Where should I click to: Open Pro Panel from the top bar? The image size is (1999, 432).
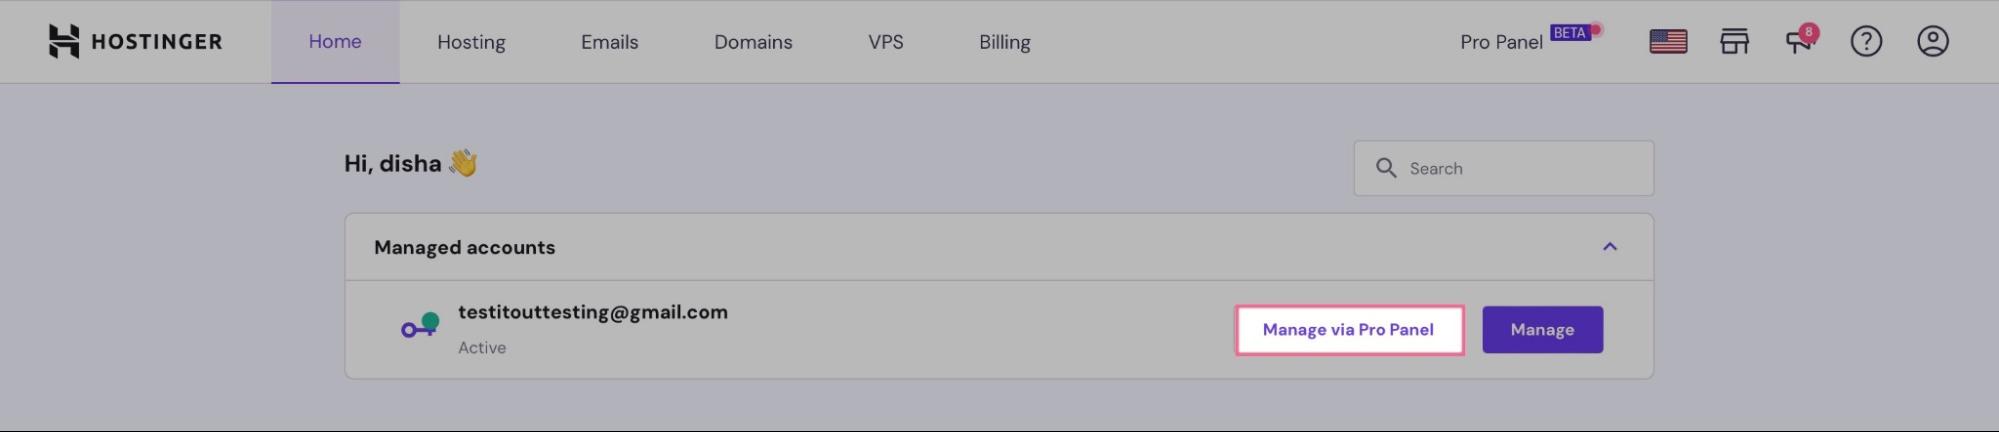tap(1501, 42)
